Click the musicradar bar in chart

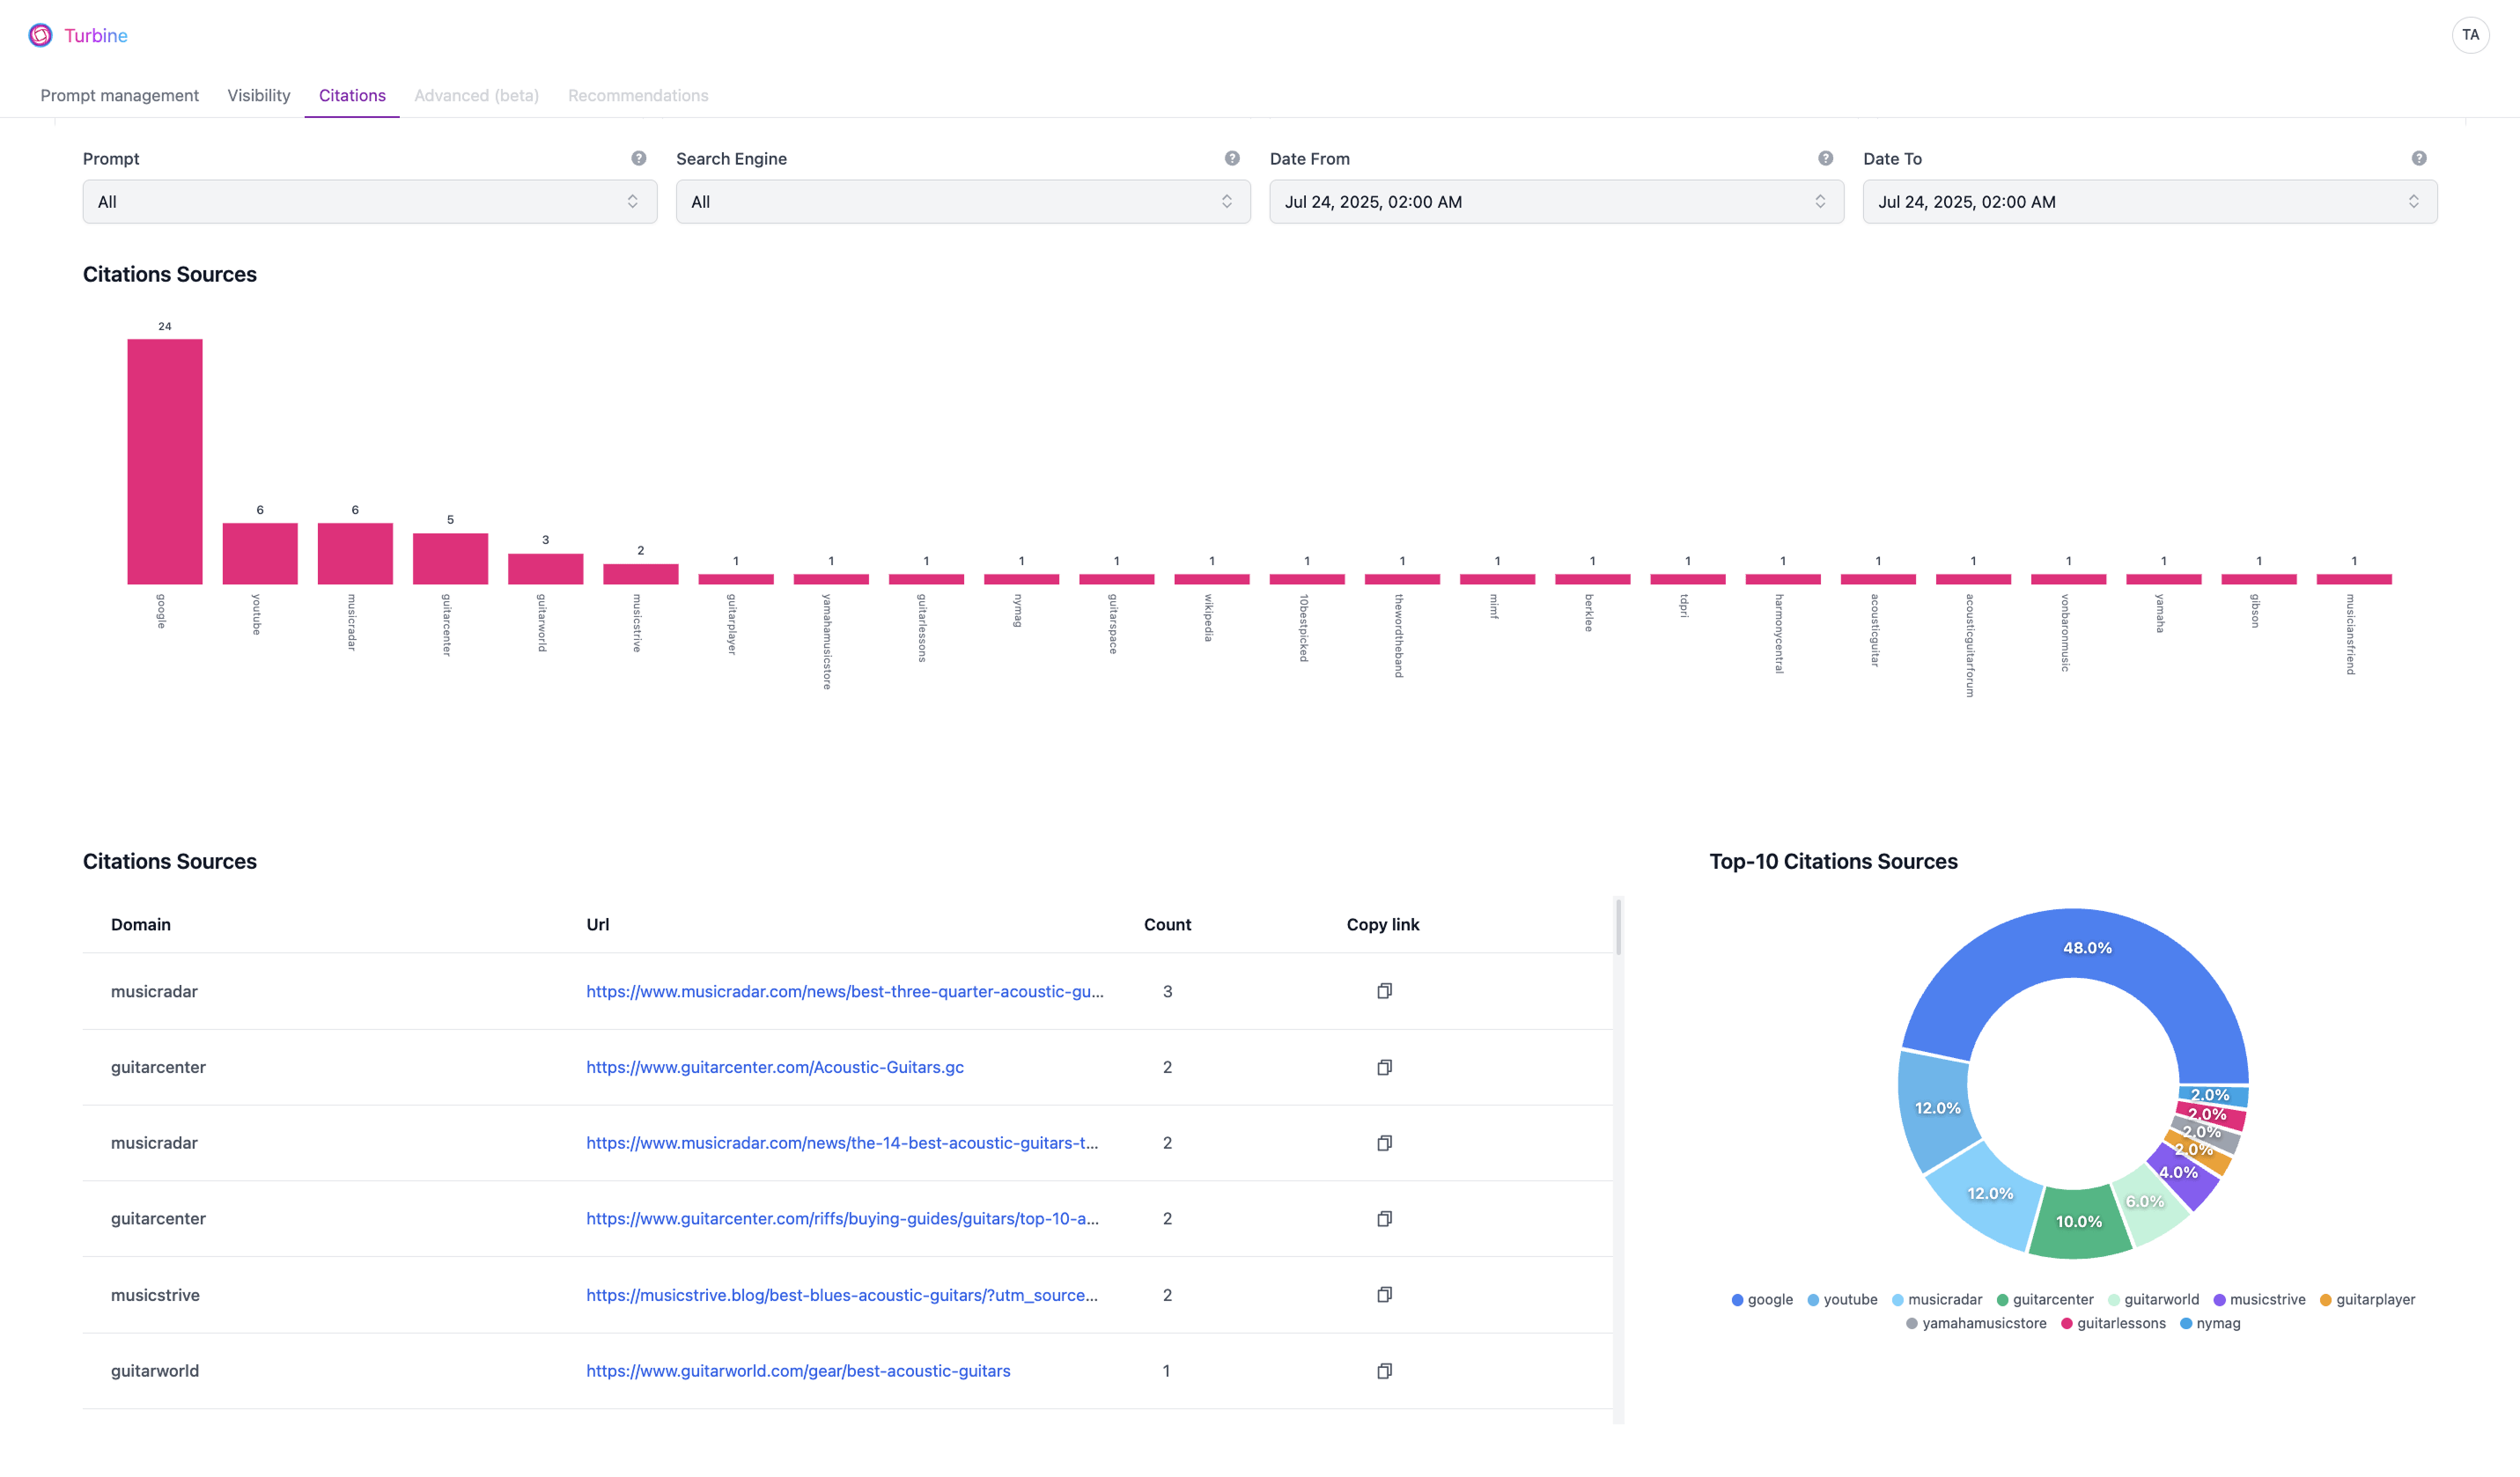pyautogui.click(x=355, y=553)
